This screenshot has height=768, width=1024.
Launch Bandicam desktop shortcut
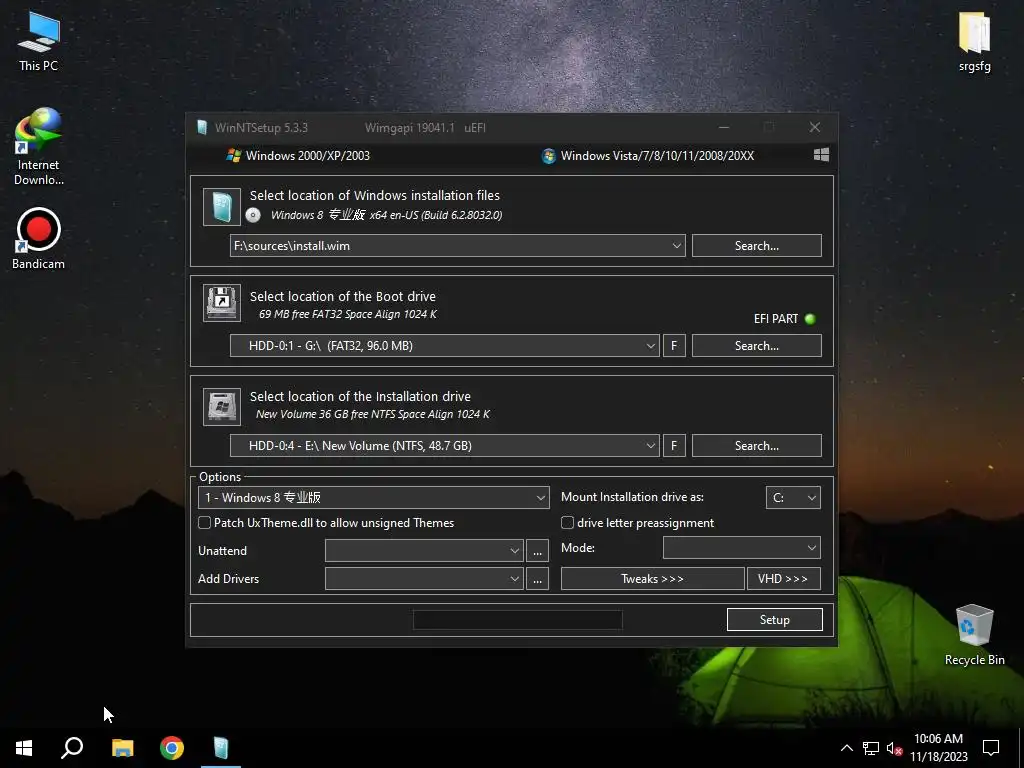click(x=39, y=238)
